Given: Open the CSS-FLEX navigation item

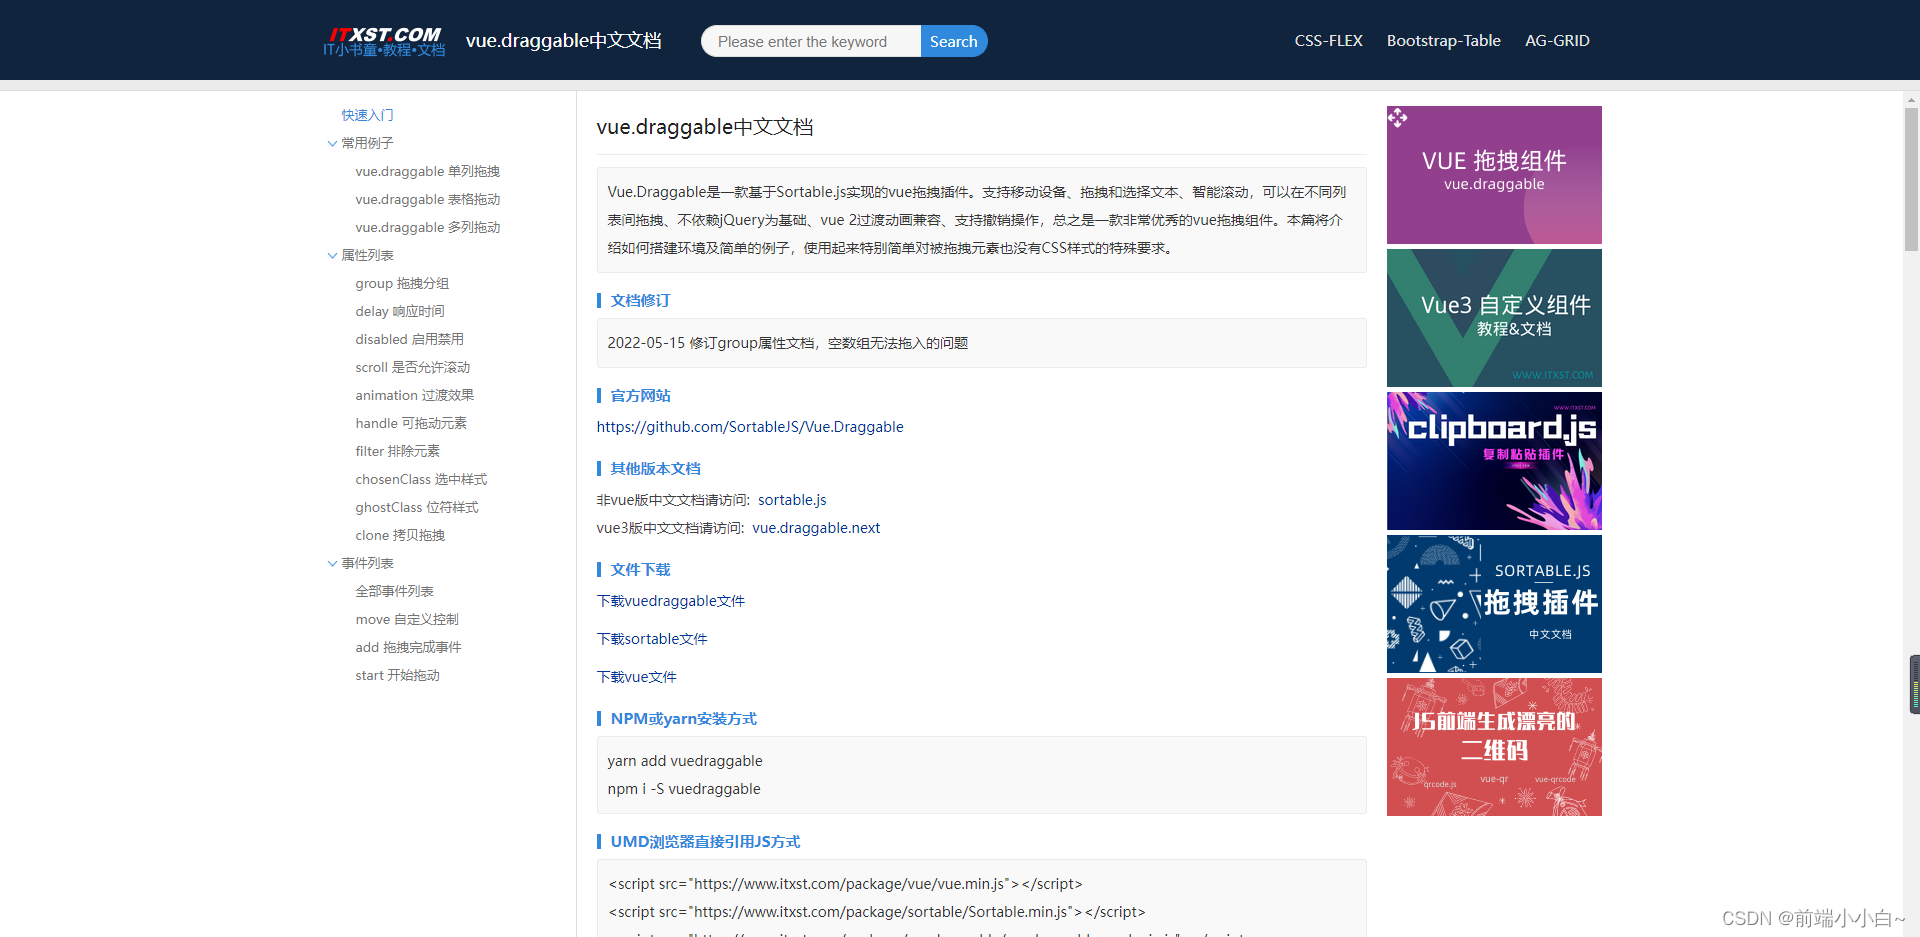Looking at the screenshot, I should [x=1328, y=41].
